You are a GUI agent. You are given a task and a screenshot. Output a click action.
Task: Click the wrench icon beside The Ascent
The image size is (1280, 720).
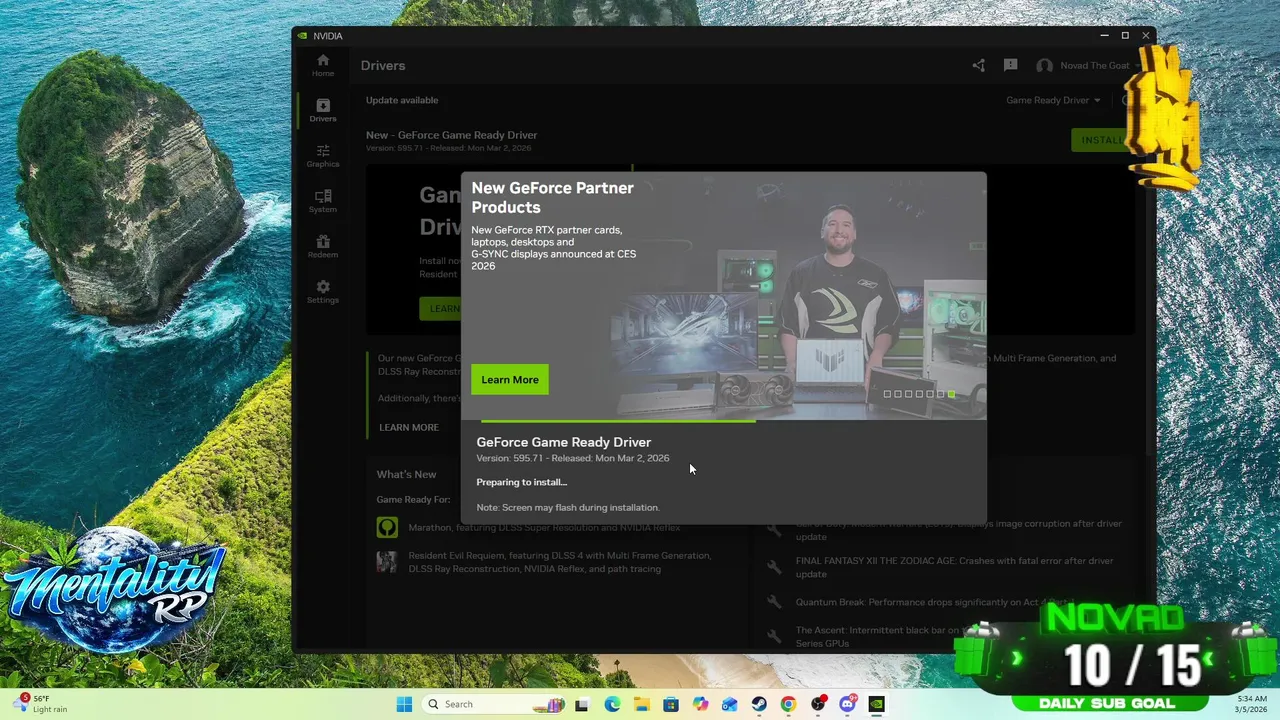(x=773, y=636)
